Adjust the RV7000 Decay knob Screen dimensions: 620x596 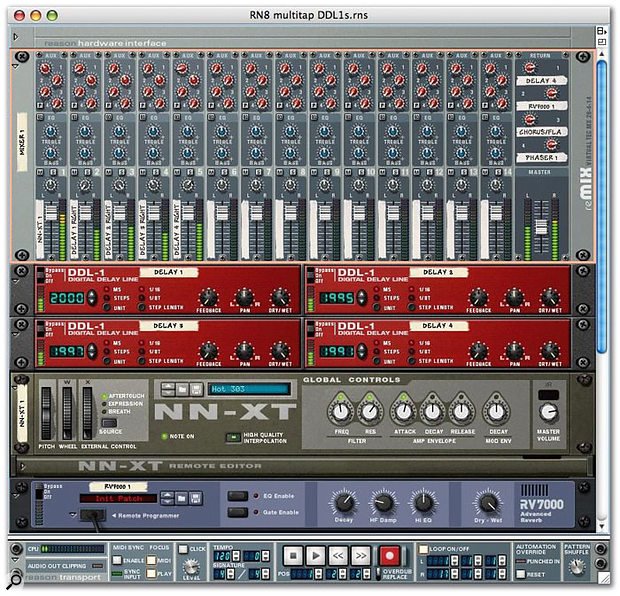click(x=344, y=503)
